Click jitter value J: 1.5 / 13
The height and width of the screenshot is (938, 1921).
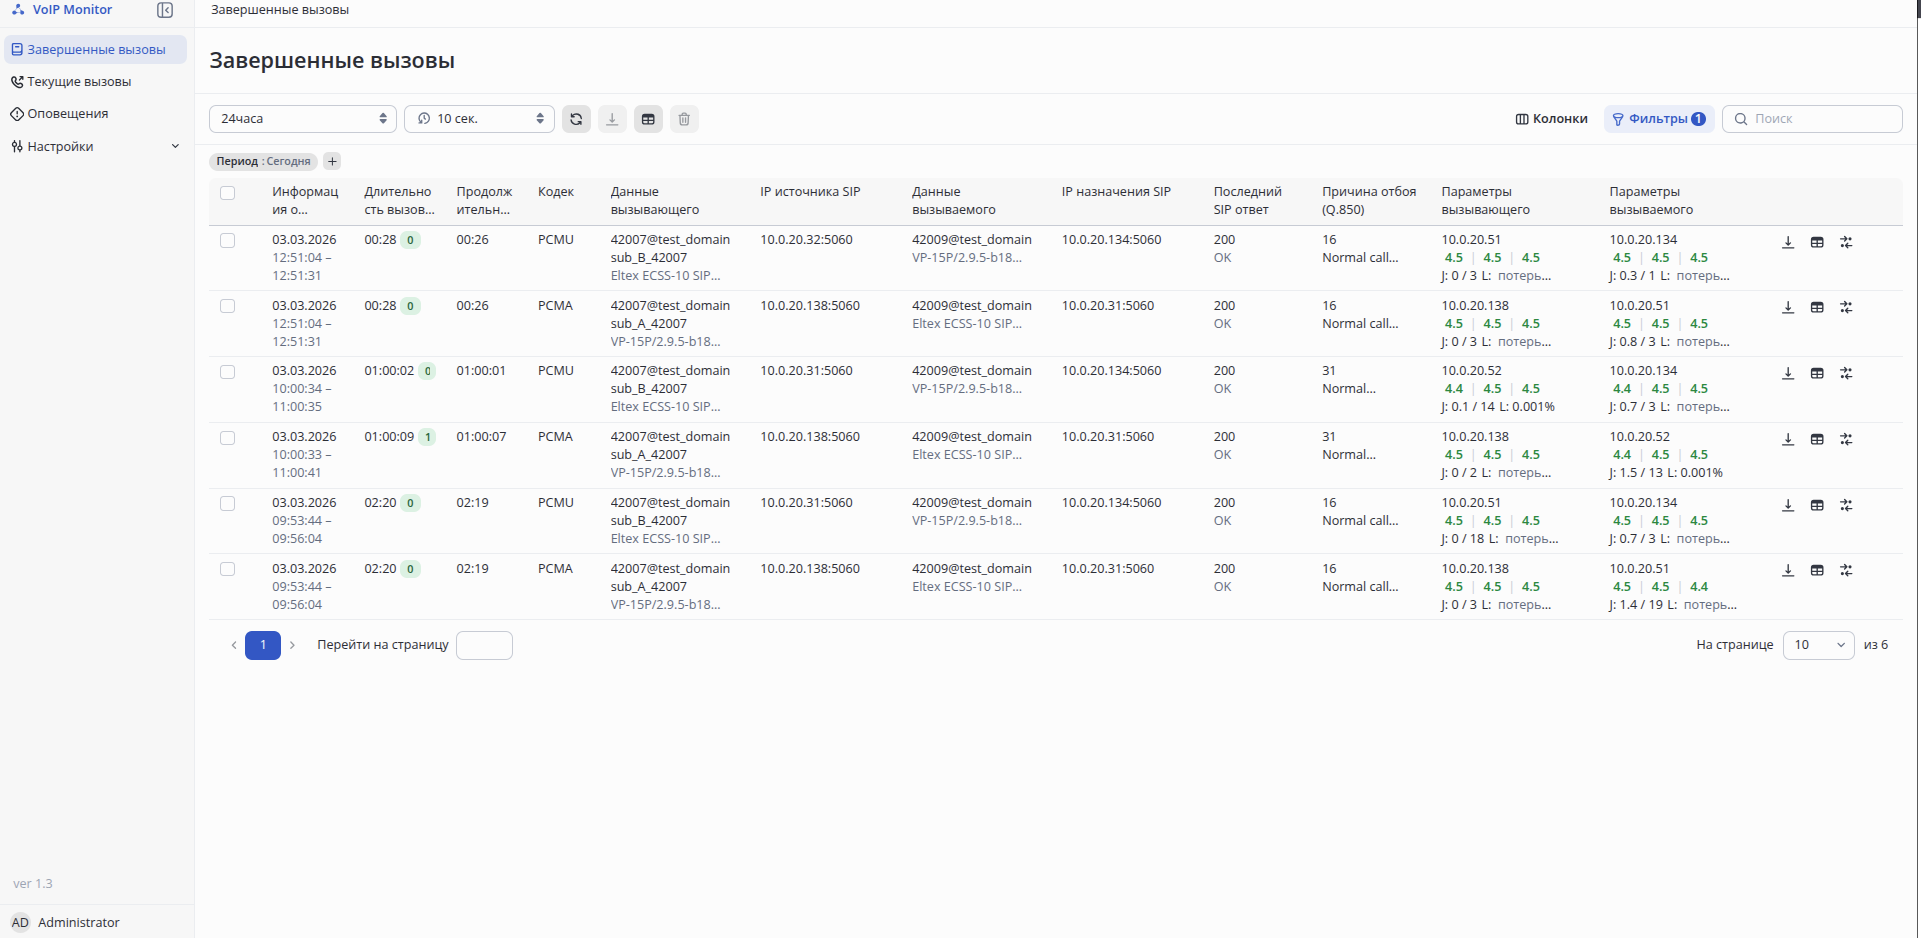tap(1635, 473)
